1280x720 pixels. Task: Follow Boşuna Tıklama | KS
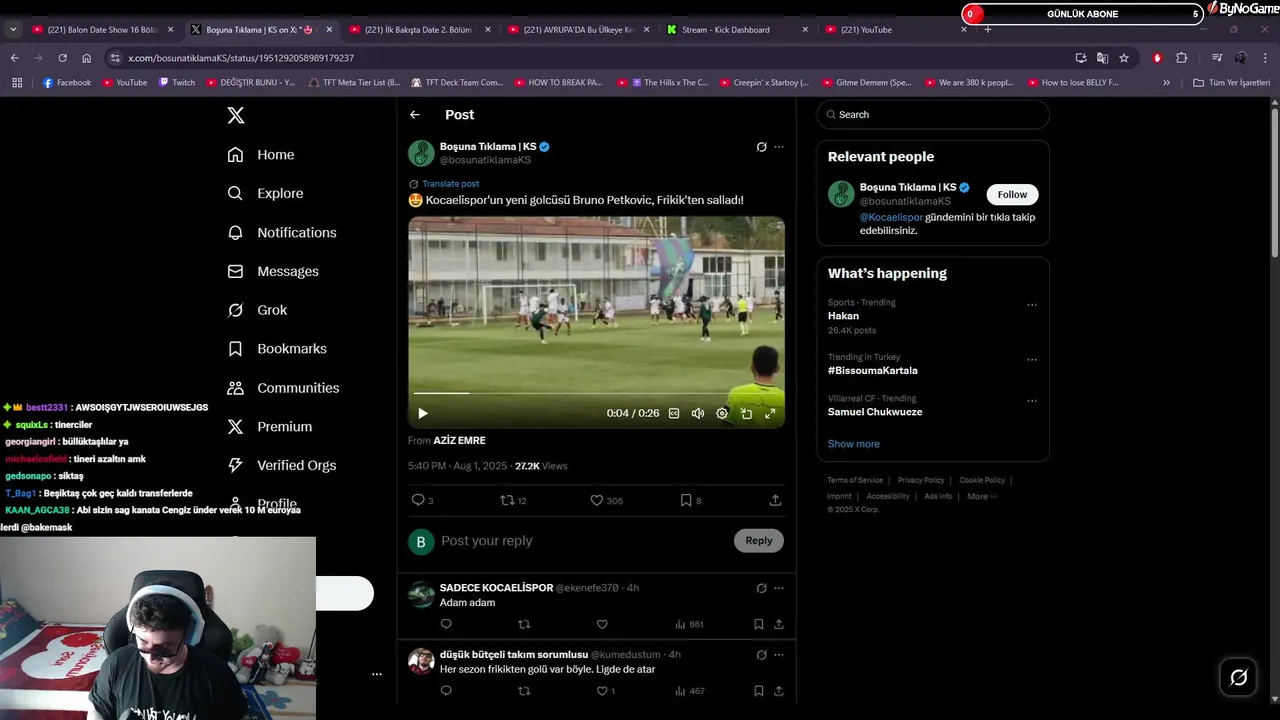tap(1012, 195)
